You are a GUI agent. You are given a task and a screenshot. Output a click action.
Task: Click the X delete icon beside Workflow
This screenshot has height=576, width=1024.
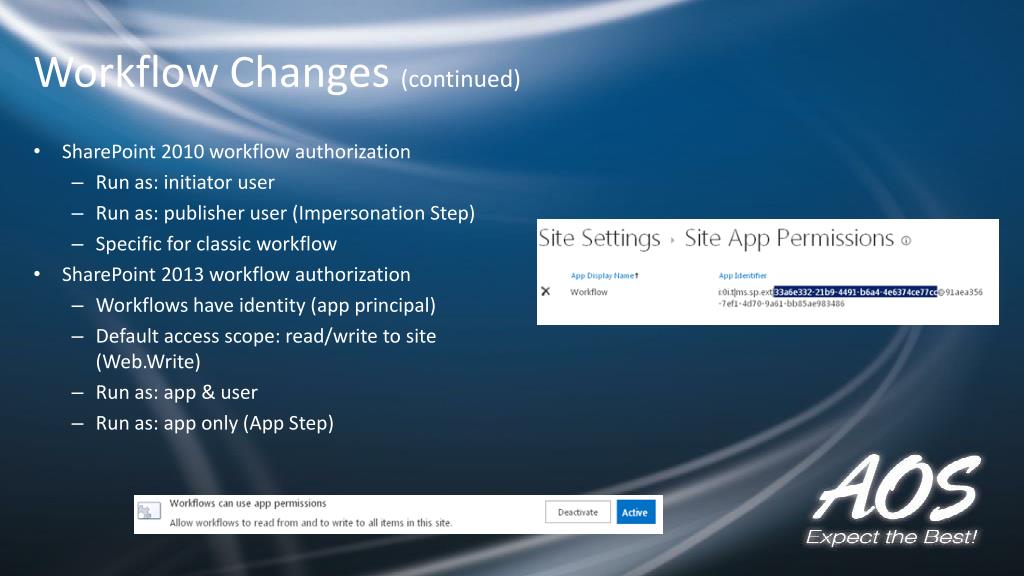point(545,291)
